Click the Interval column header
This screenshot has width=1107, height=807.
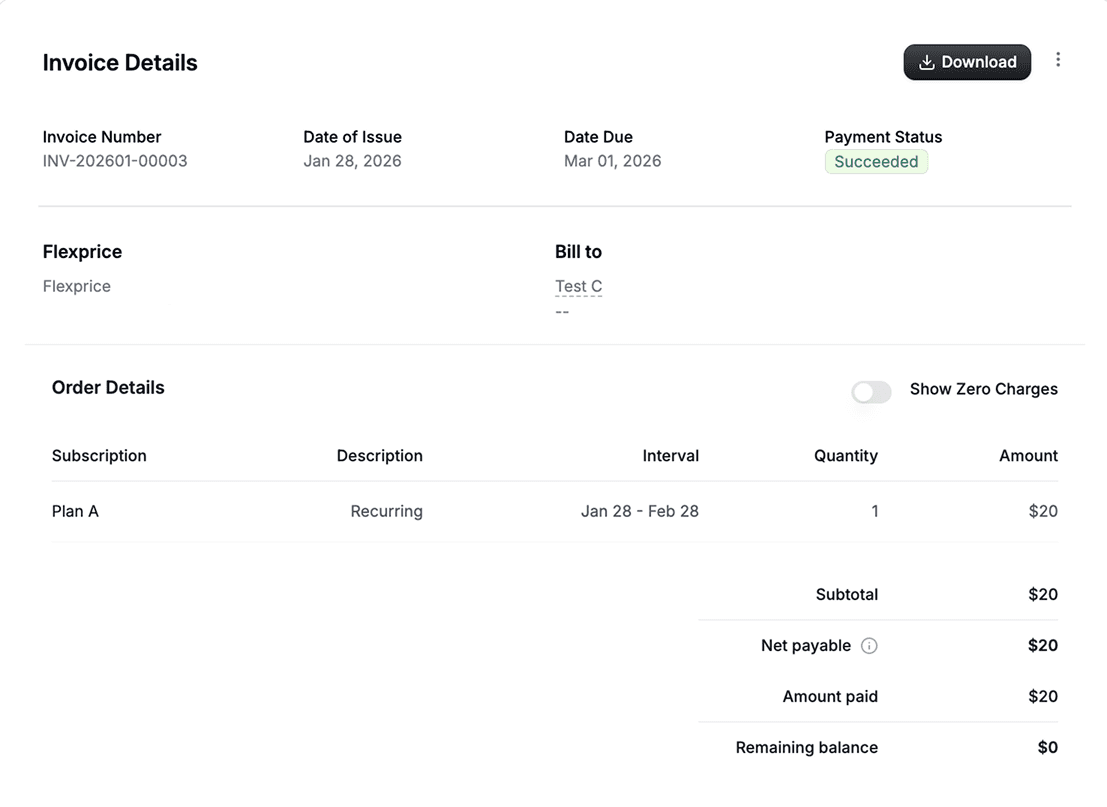[670, 456]
